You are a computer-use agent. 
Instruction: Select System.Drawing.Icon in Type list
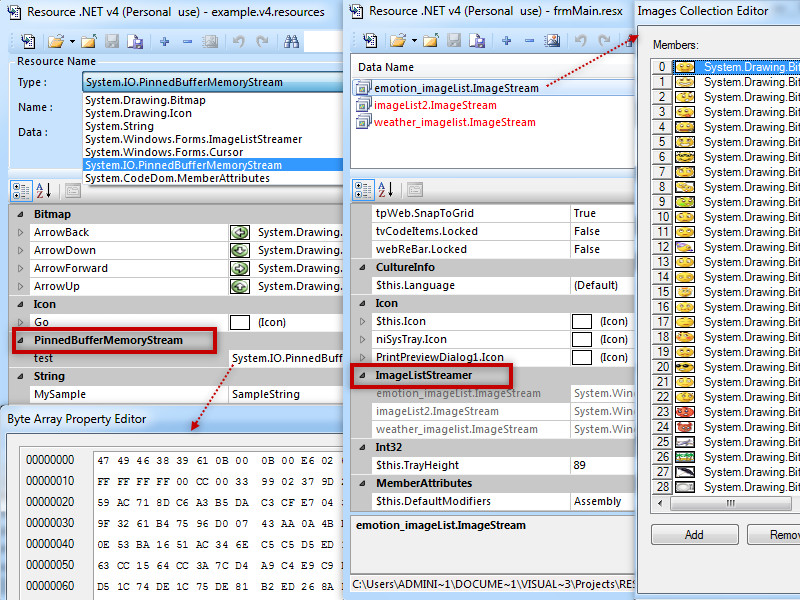click(212, 113)
